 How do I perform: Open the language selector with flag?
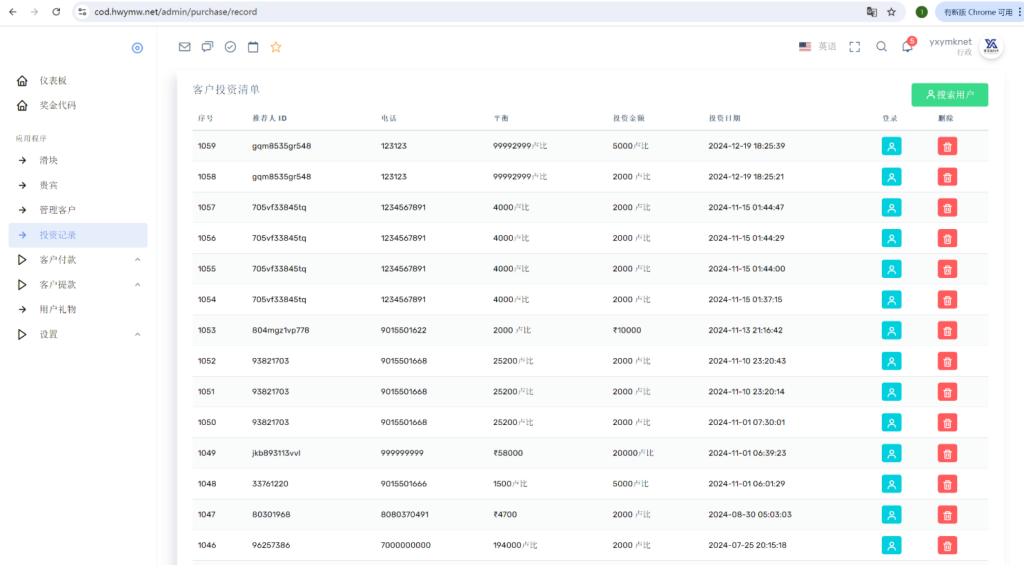[x=817, y=47]
